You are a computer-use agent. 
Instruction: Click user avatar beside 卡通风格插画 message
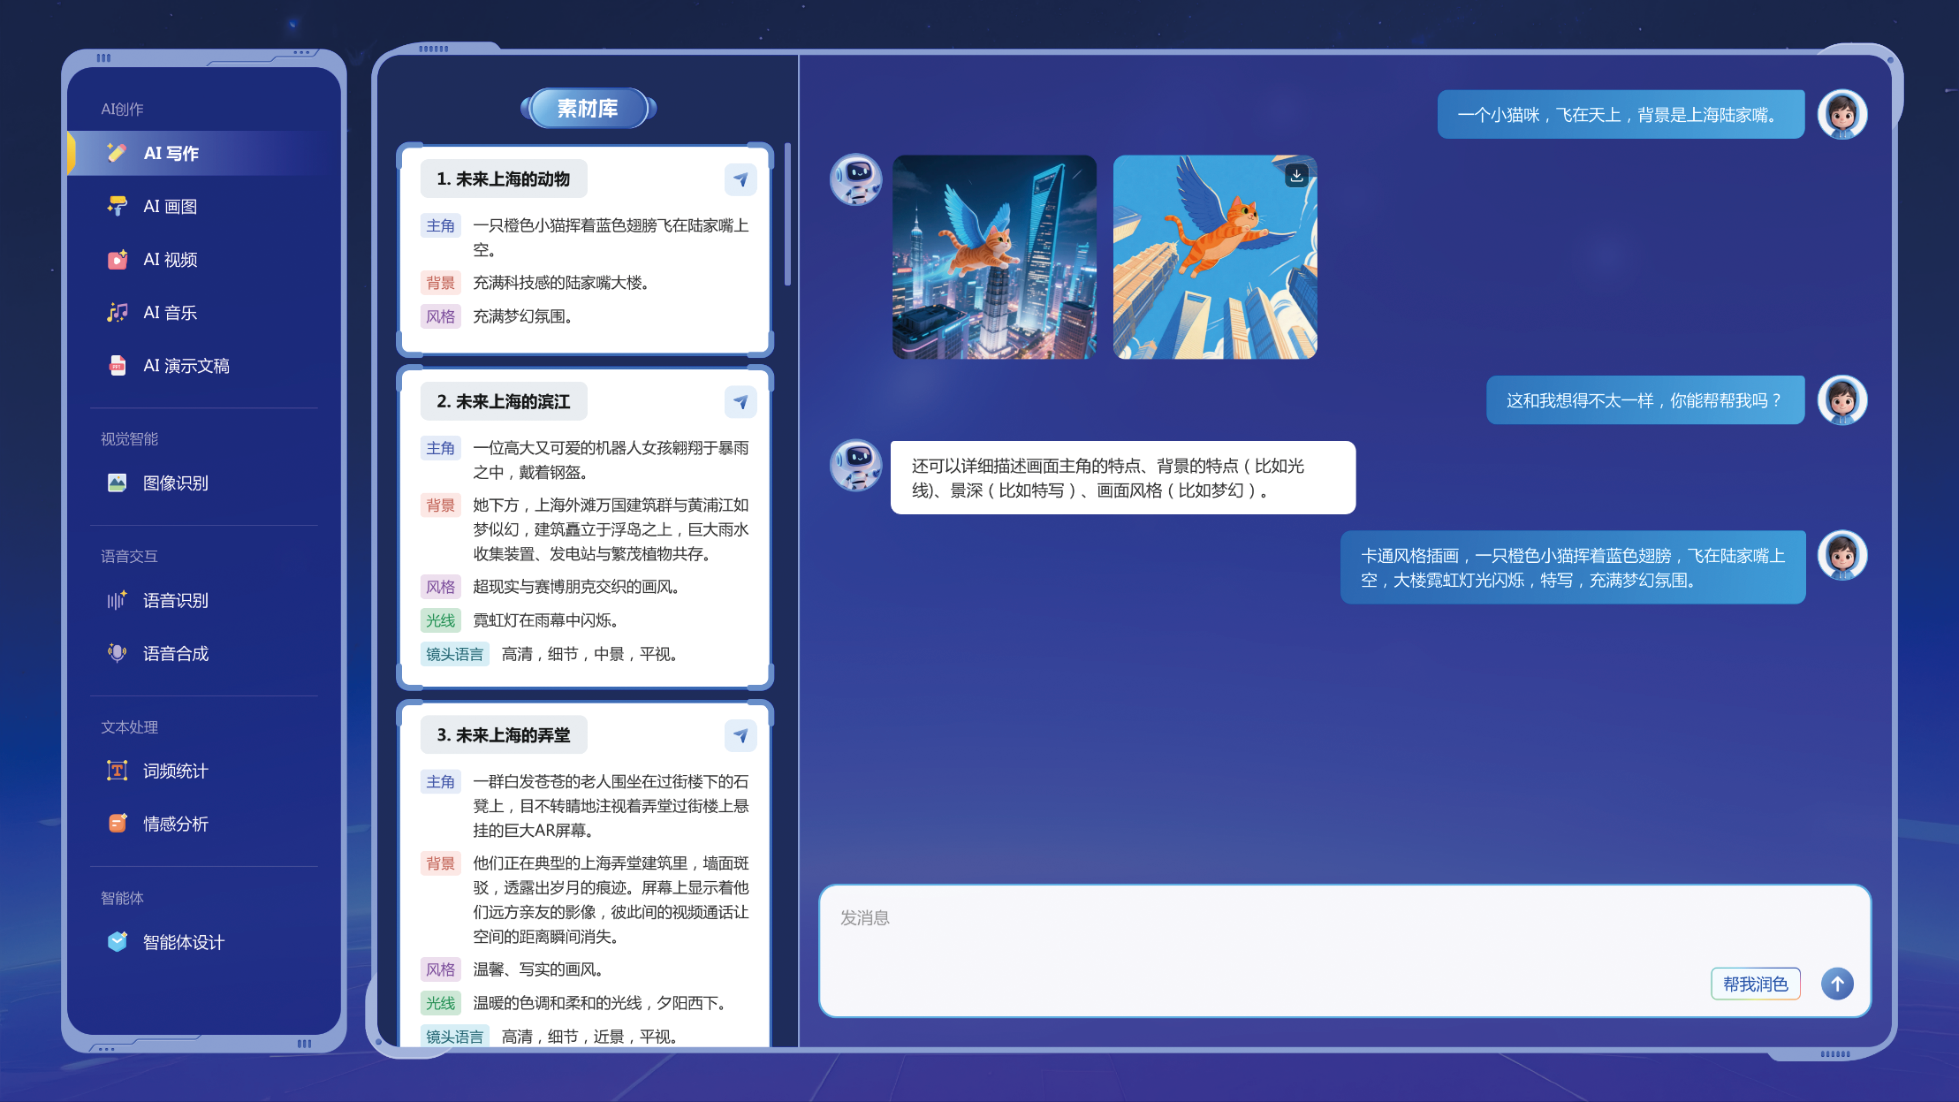pos(1842,555)
